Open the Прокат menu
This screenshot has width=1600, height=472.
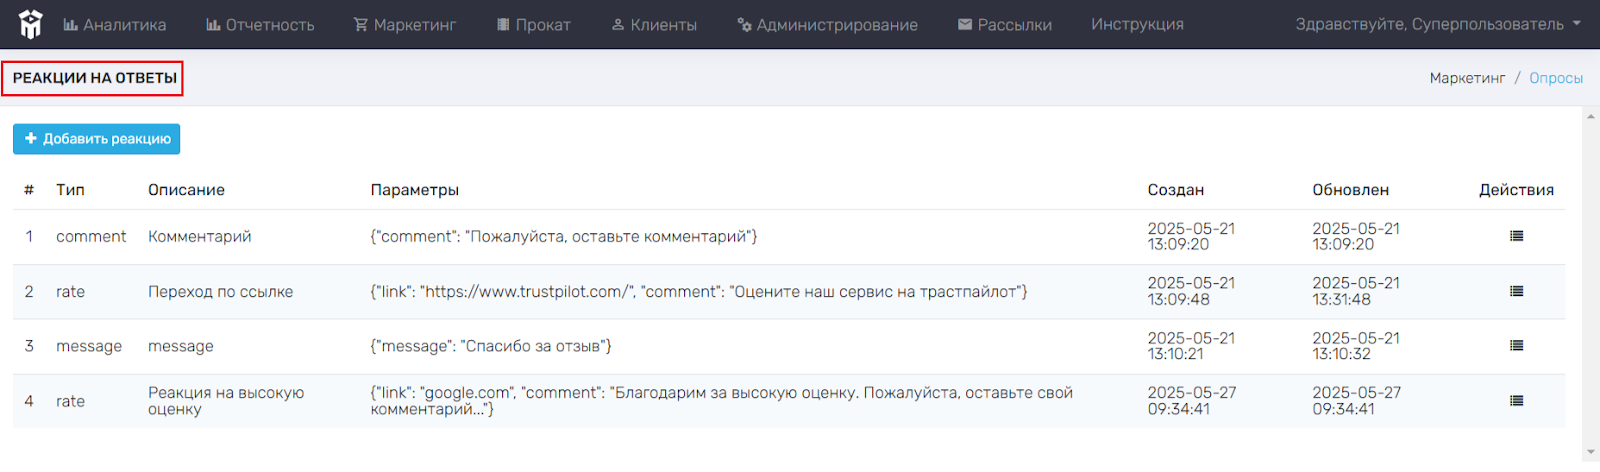534,24
